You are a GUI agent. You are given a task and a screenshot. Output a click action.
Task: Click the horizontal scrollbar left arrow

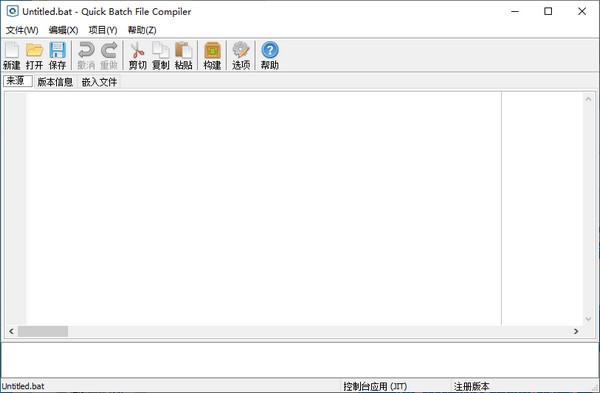point(11,331)
